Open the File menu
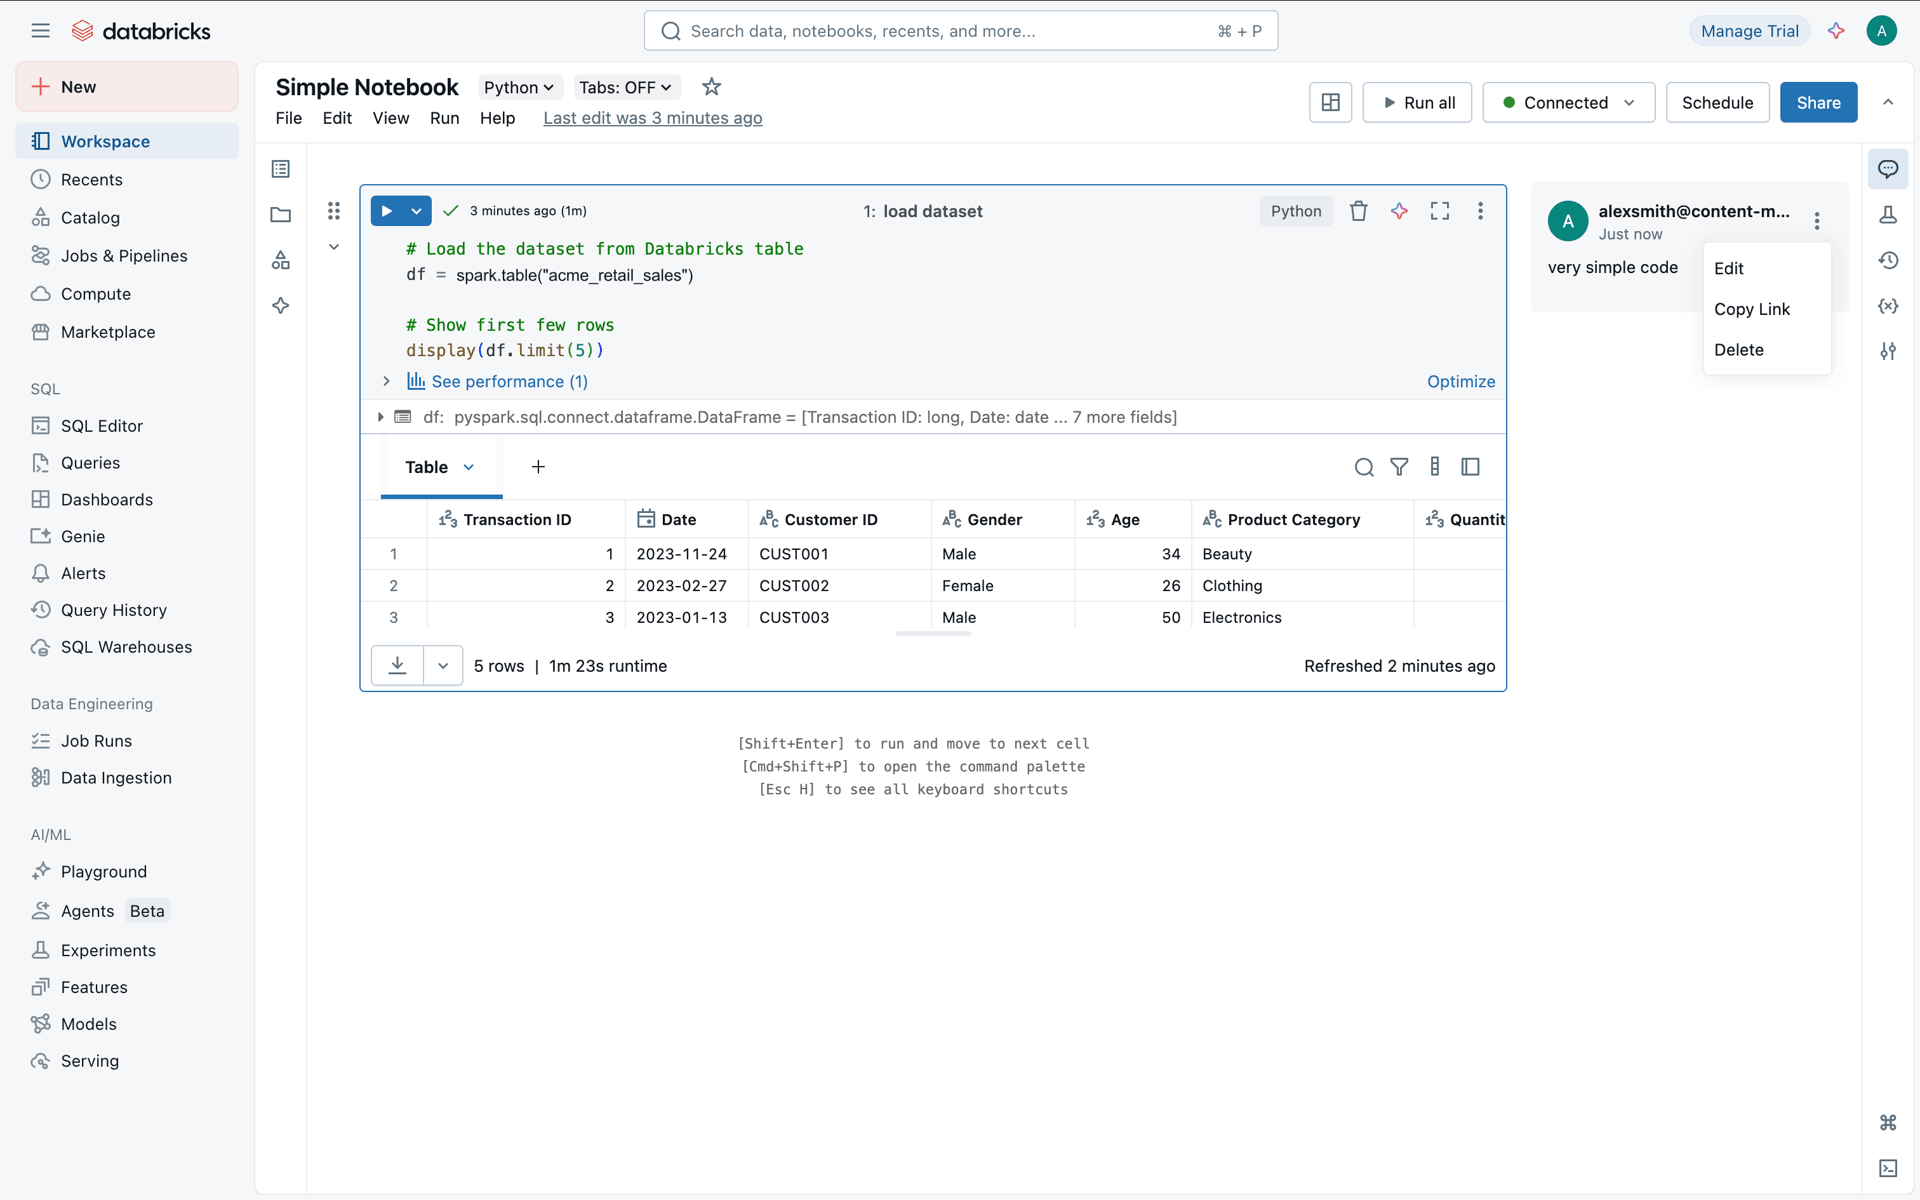The width and height of the screenshot is (1920, 1200). (x=289, y=118)
